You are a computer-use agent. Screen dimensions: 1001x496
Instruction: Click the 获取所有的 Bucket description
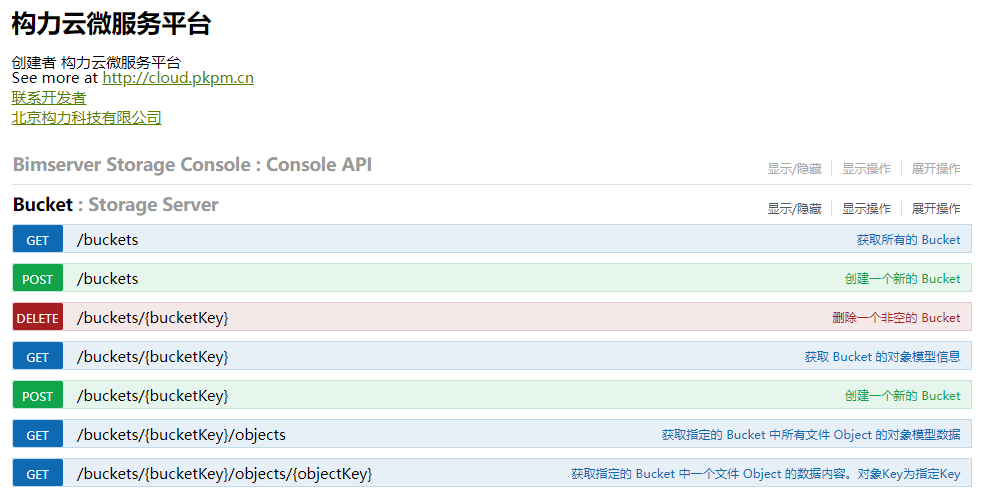[908, 239]
